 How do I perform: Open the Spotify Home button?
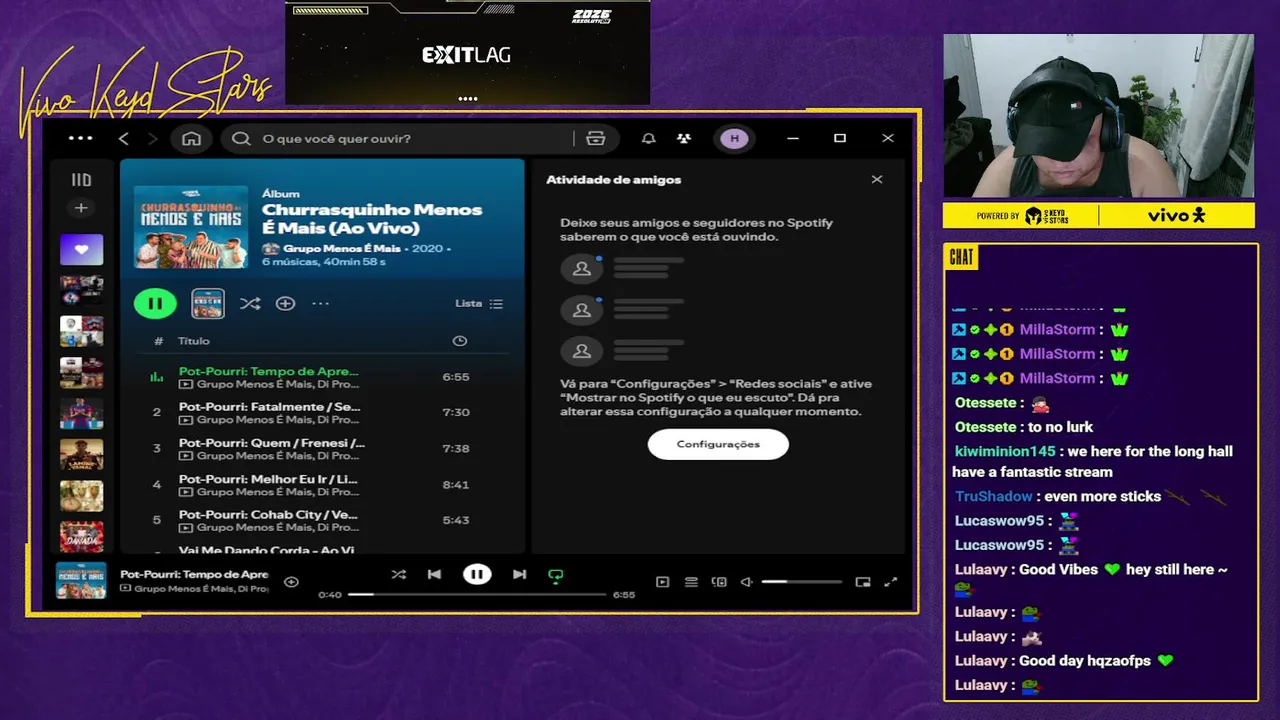pyautogui.click(x=191, y=138)
